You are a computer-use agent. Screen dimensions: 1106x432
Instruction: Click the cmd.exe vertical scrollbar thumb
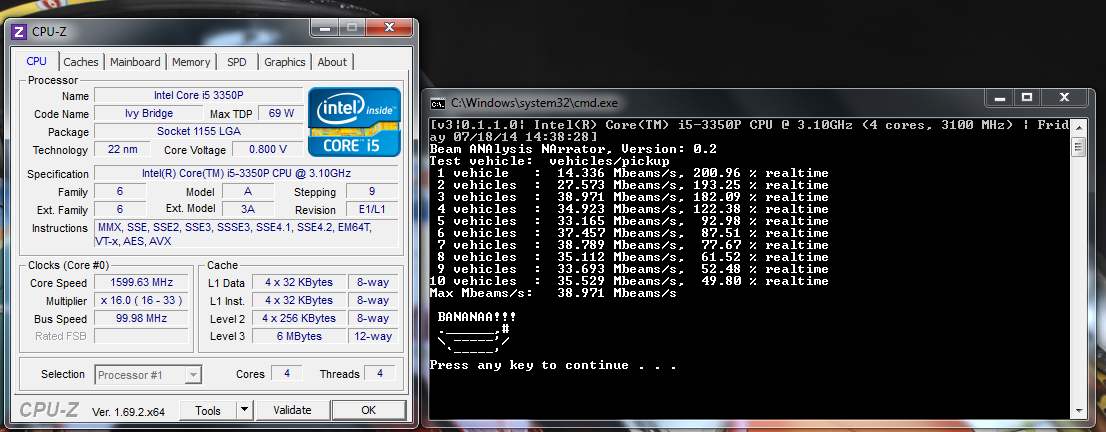click(x=1078, y=147)
